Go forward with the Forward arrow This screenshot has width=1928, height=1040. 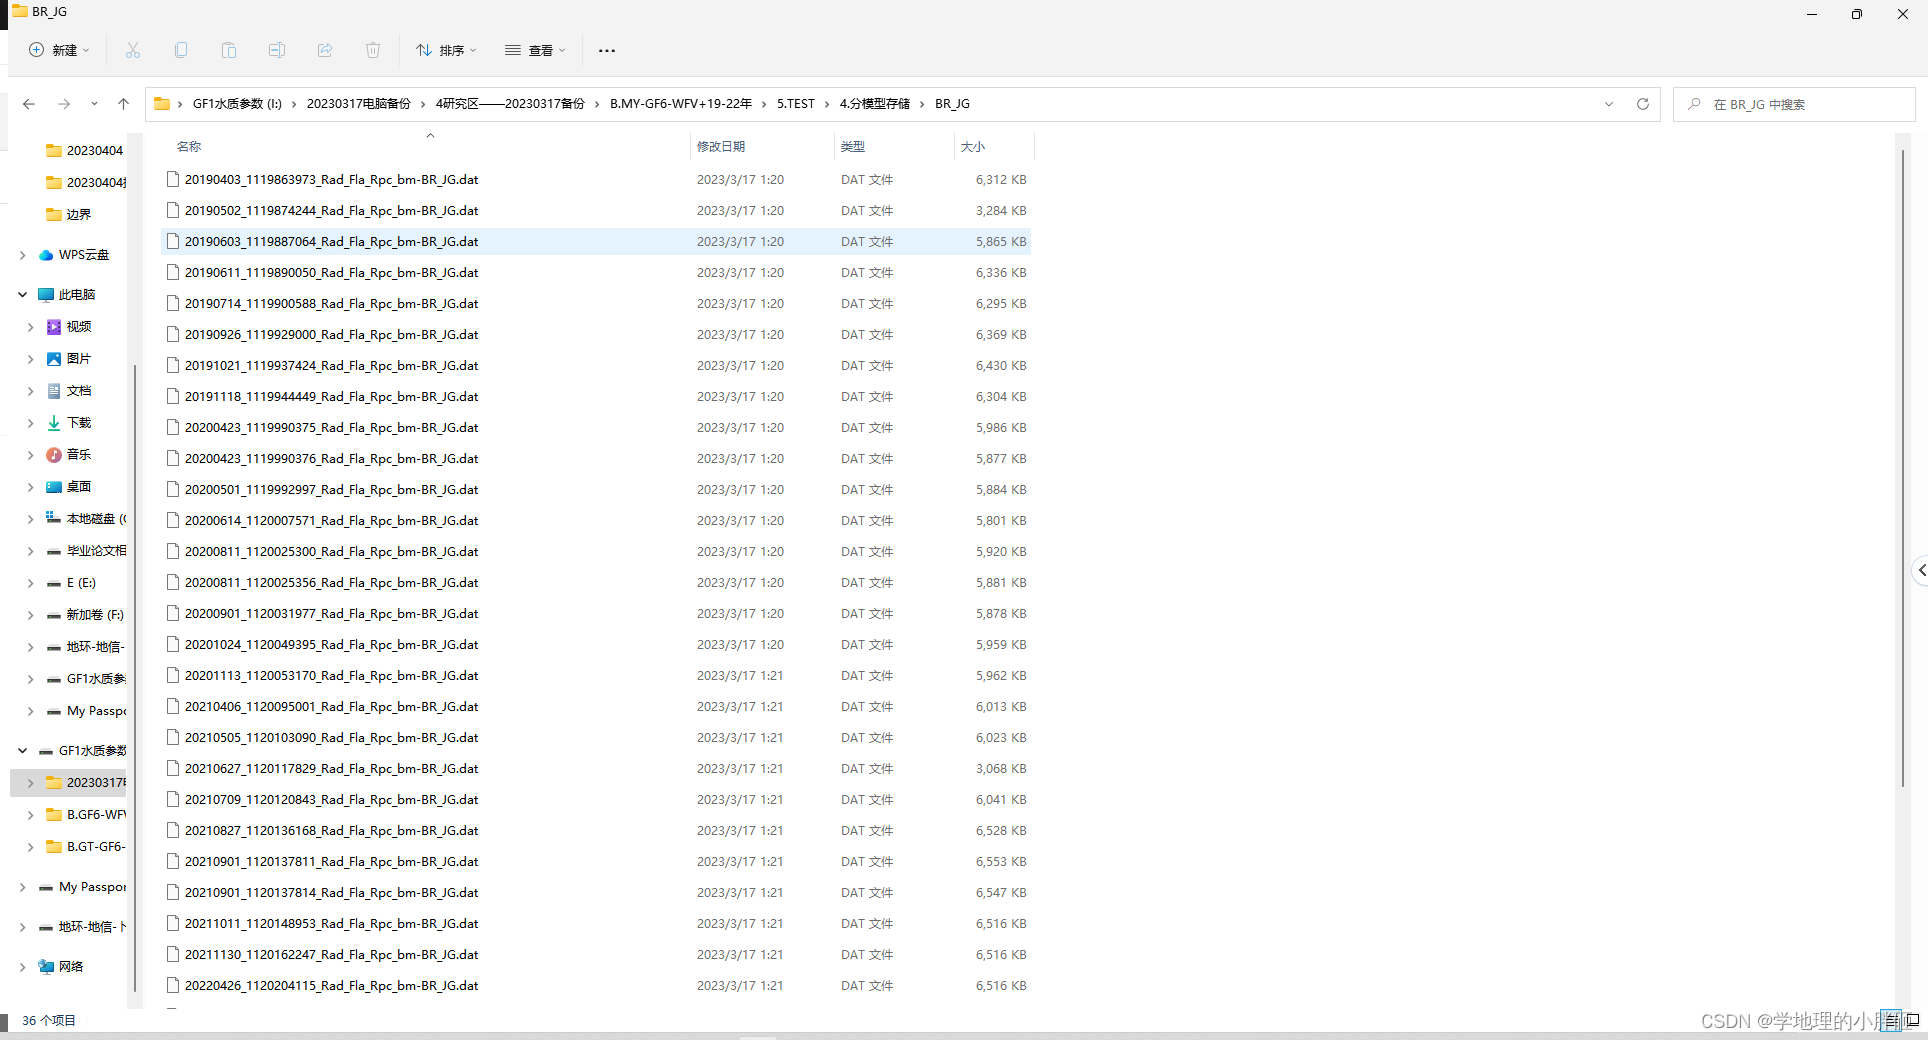pos(64,104)
